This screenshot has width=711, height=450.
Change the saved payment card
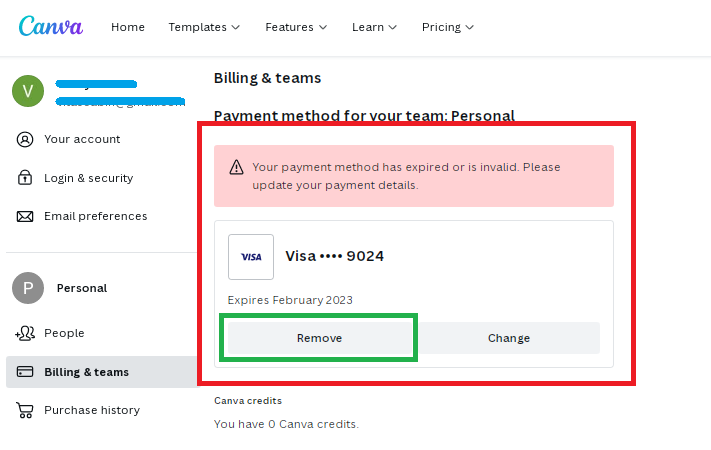click(x=509, y=338)
